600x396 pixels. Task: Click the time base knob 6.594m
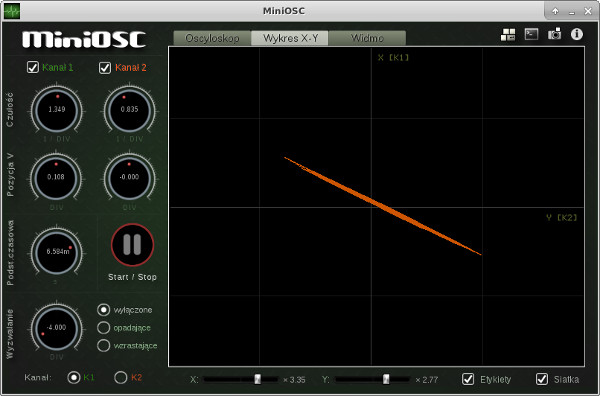pyautogui.click(x=57, y=252)
